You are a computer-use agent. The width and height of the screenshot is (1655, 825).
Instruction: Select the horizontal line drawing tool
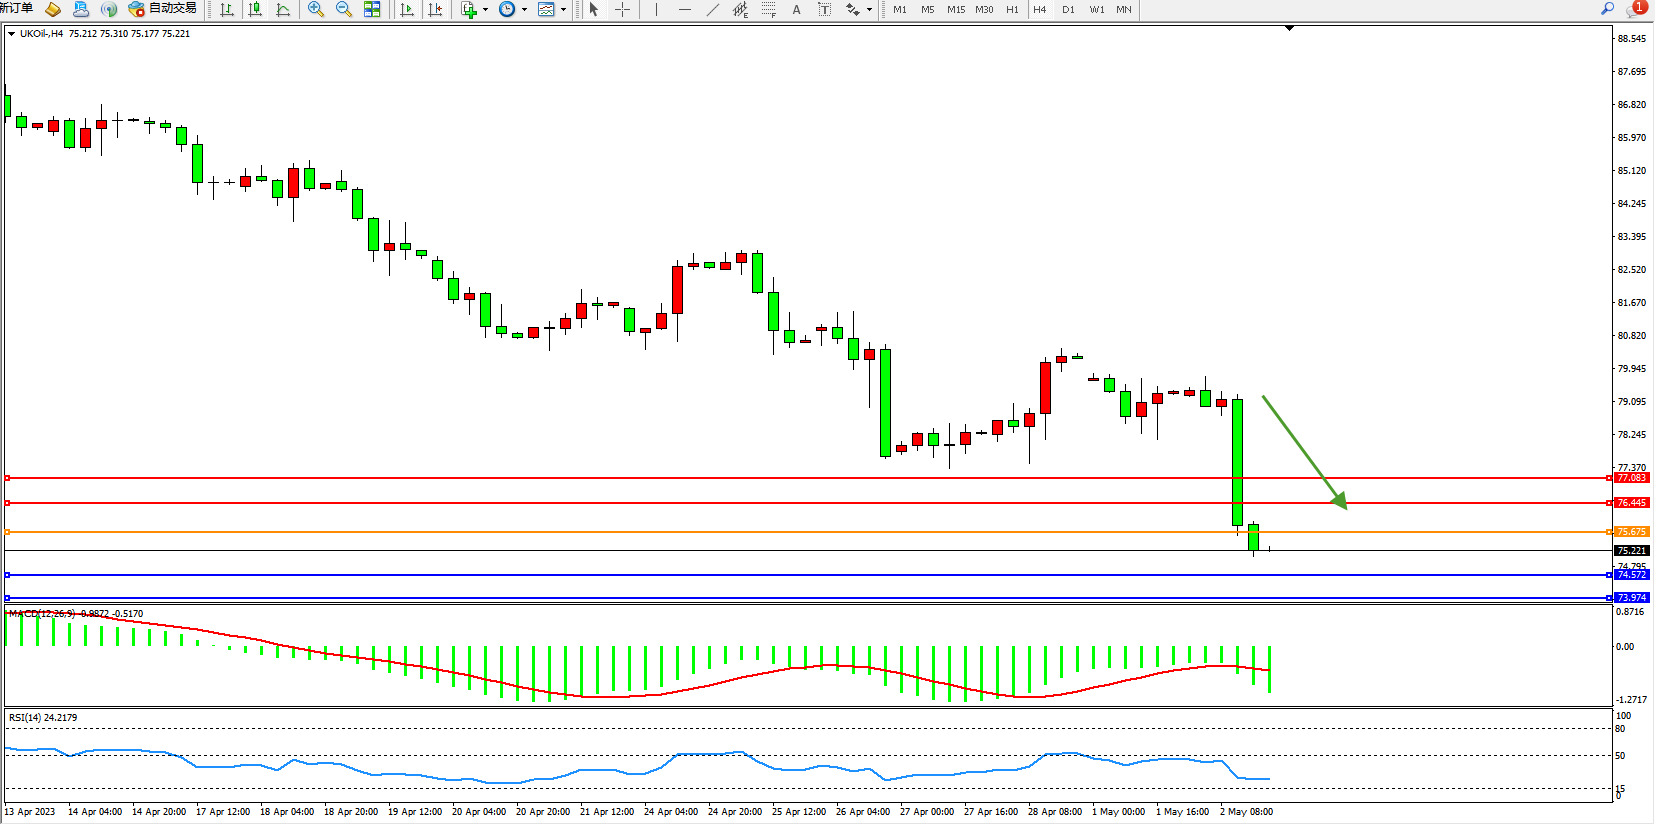(684, 9)
